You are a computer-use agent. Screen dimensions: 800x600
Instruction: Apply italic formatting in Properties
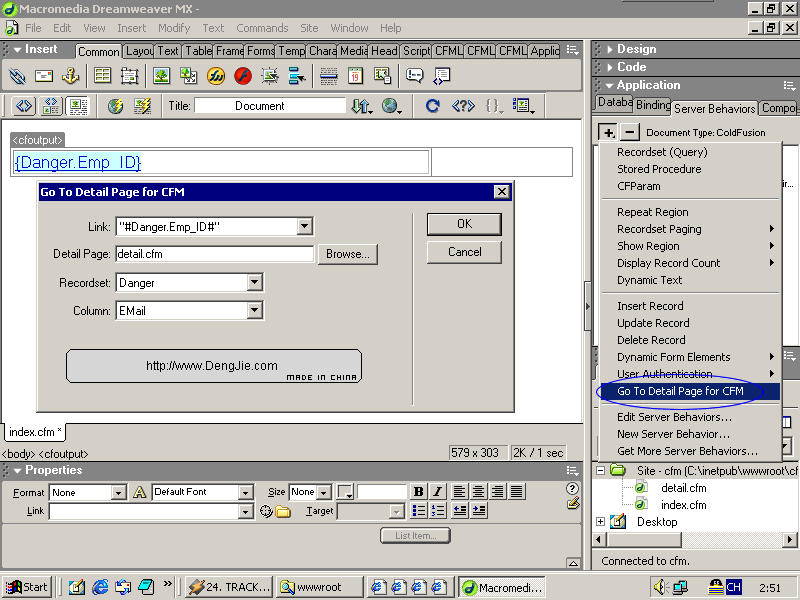(437, 492)
